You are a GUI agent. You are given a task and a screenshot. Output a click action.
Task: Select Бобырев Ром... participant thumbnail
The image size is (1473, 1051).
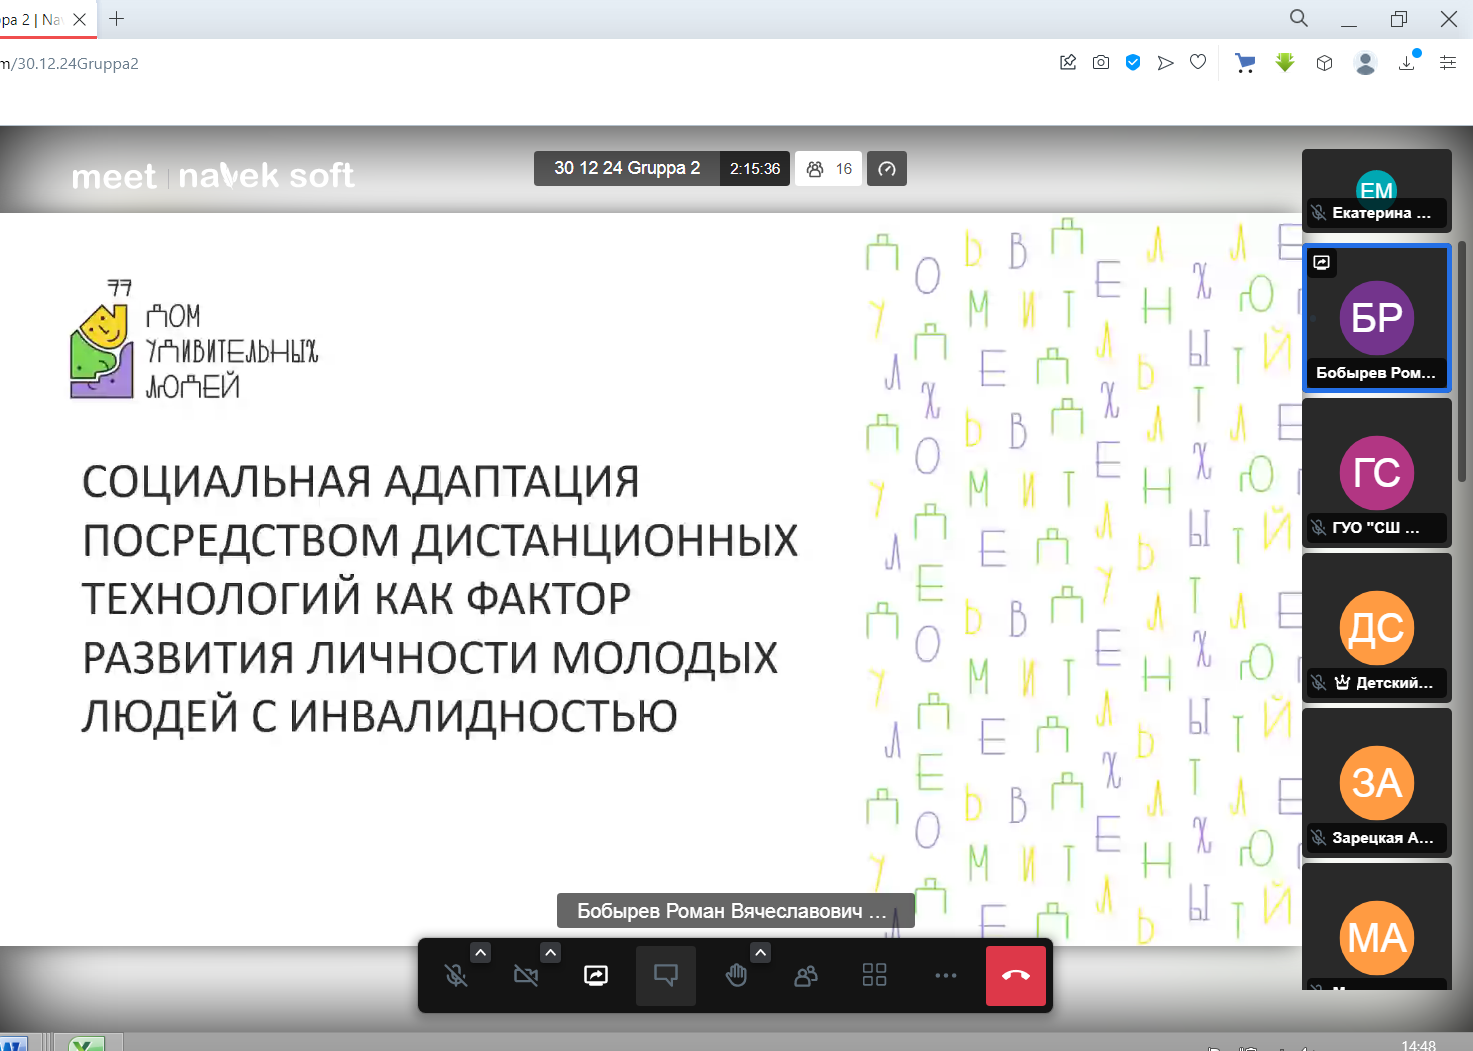(x=1376, y=318)
